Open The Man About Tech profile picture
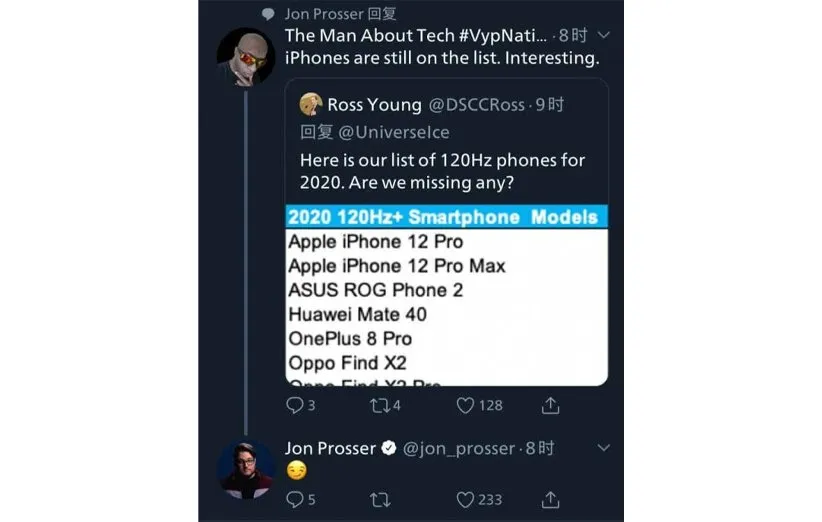 click(246, 57)
